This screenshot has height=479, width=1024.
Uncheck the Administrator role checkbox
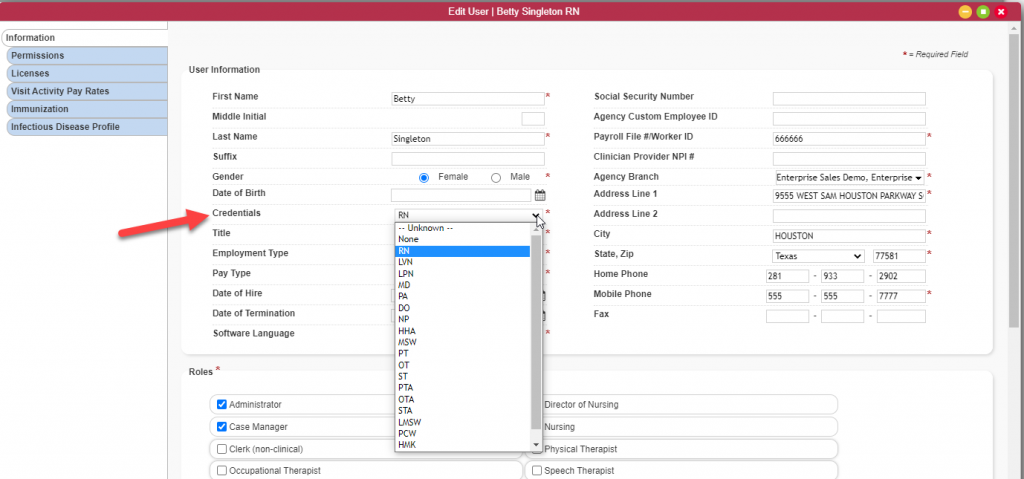click(221, 405)
